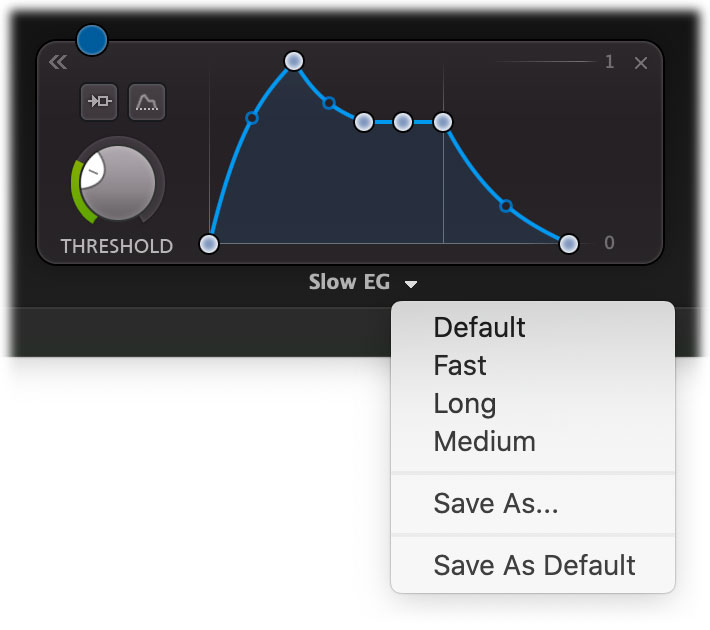This screenshot has width=710, height=630.
Task: Toggle the trigger input mode icon button
Action: (x=99, y=101)
